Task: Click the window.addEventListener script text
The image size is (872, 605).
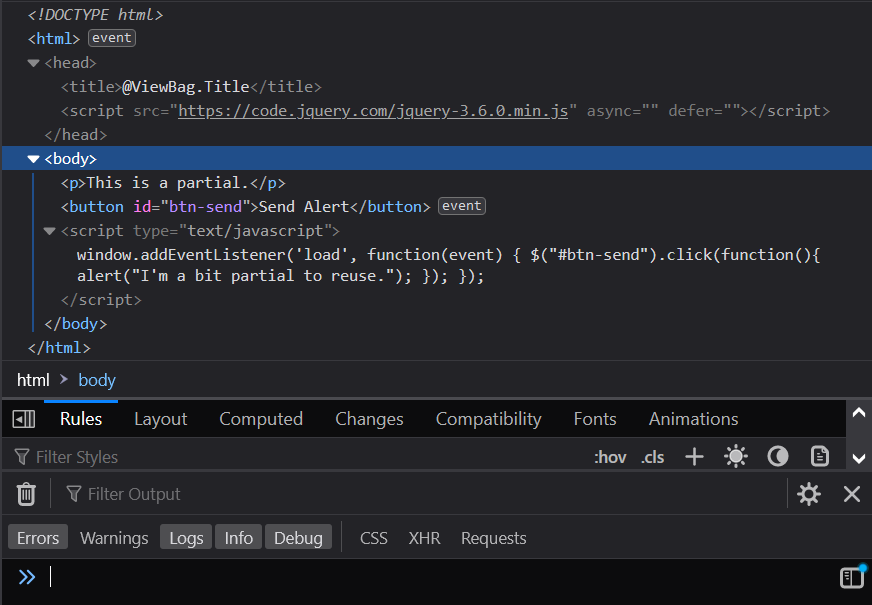Action: 448,265
